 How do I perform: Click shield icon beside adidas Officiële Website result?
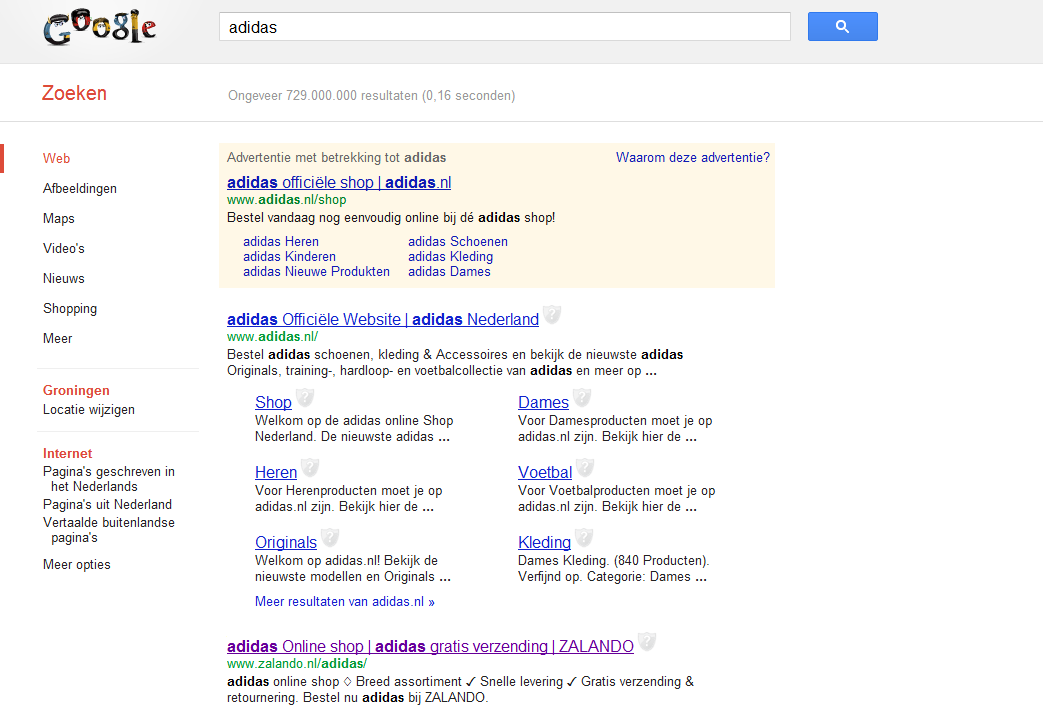click(x=551, y=314)
